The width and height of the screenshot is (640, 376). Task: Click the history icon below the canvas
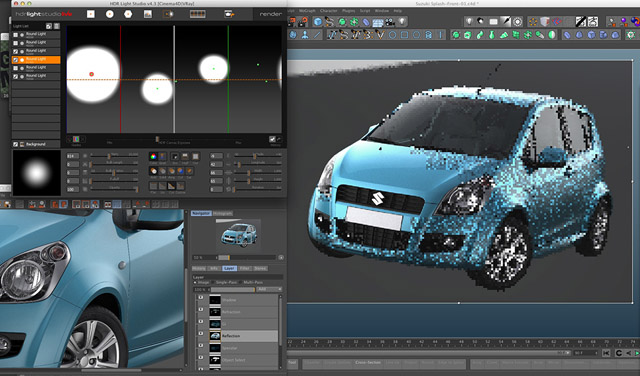(x=272, y=139)
